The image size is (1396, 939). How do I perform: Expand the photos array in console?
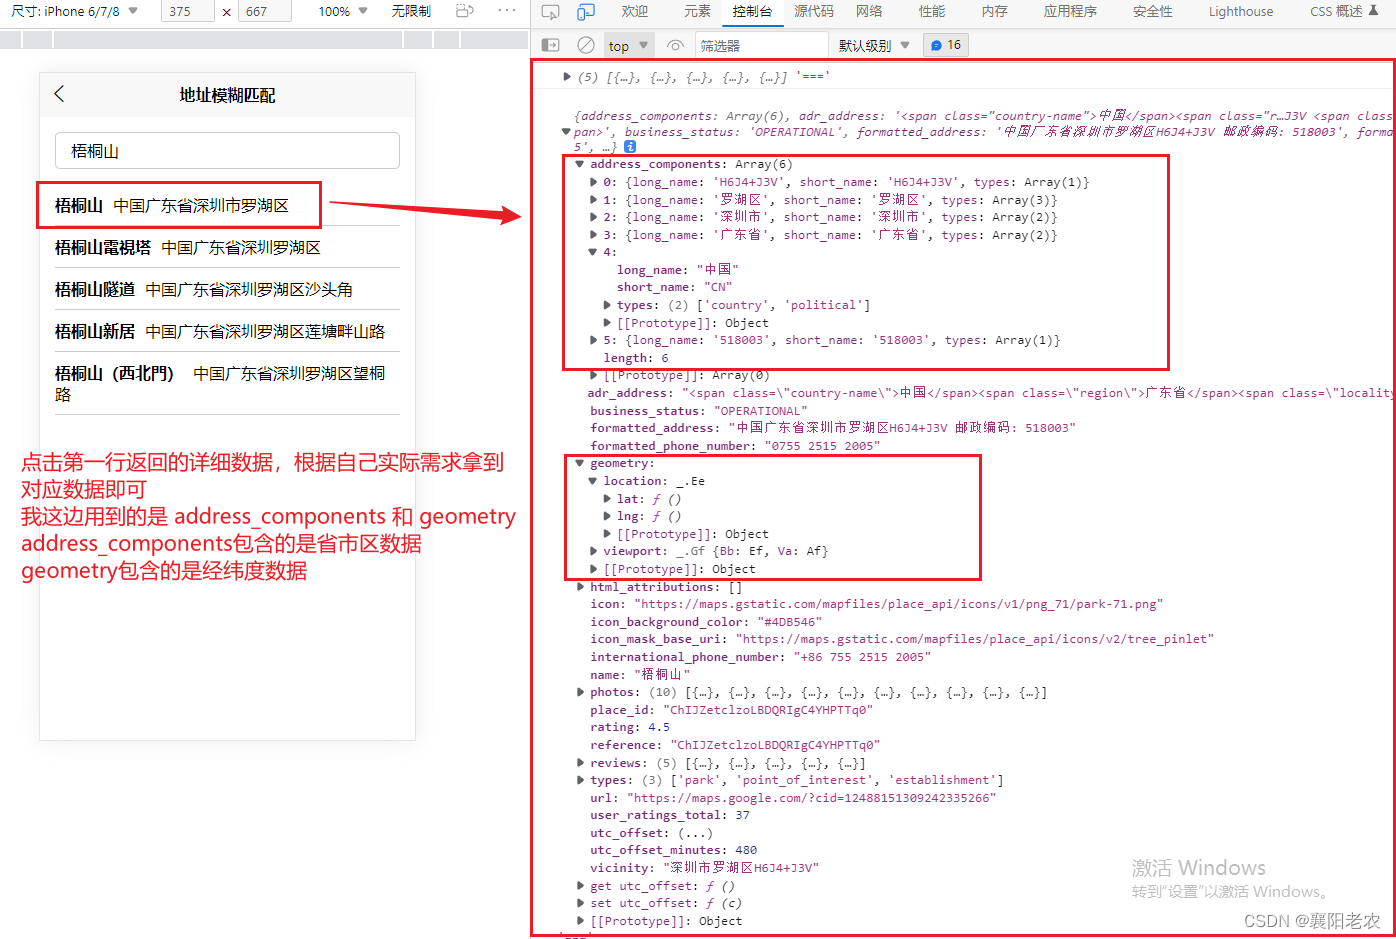tap(580, 691)
